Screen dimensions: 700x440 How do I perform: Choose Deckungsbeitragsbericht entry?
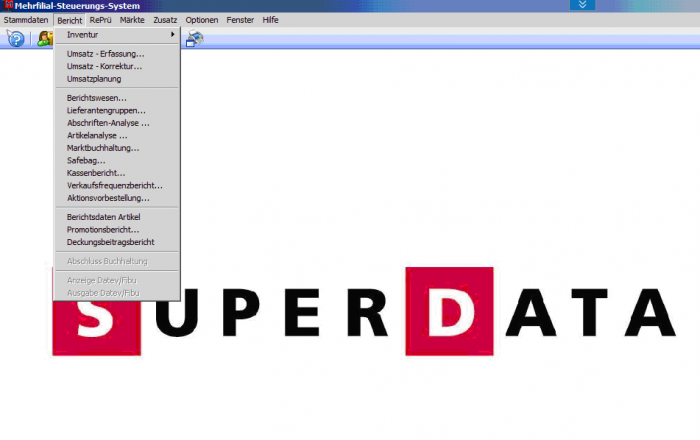pos(117,242)
